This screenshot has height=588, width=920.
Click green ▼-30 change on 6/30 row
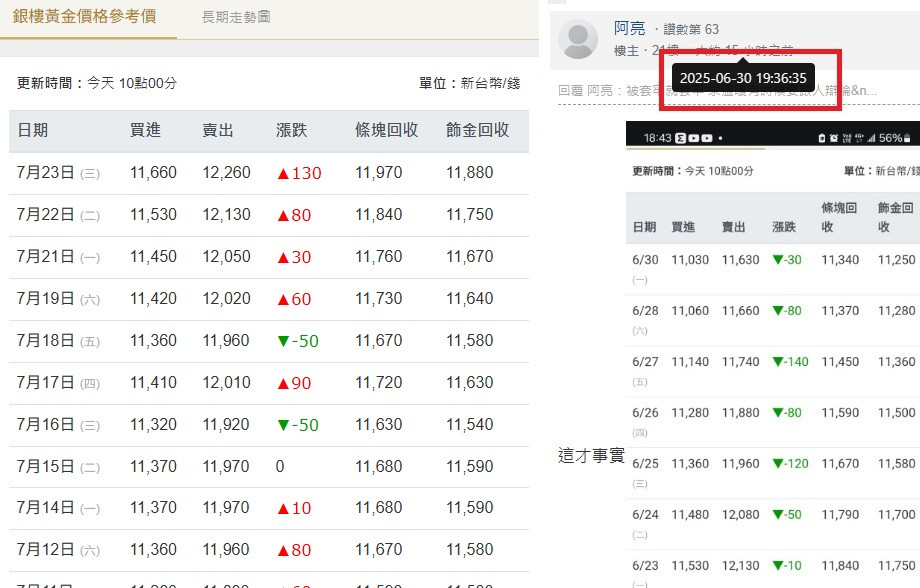787,260
